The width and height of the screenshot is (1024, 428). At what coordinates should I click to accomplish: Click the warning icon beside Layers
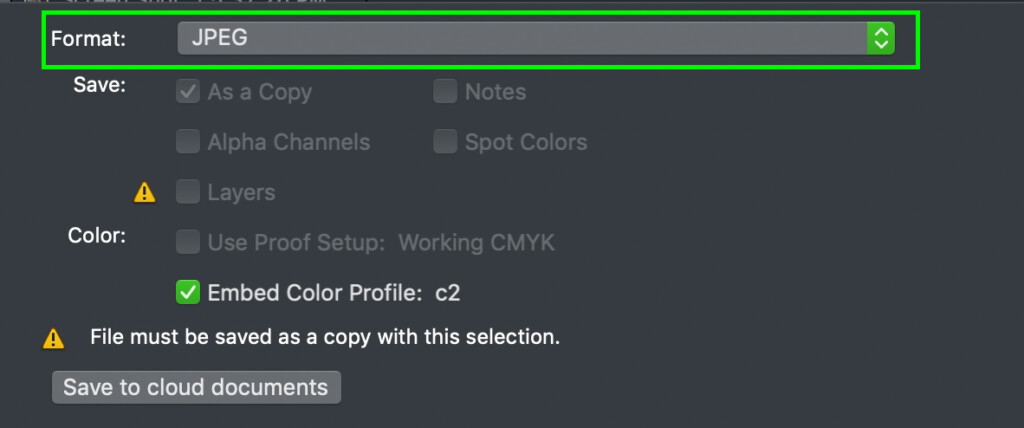pos(144,193)
